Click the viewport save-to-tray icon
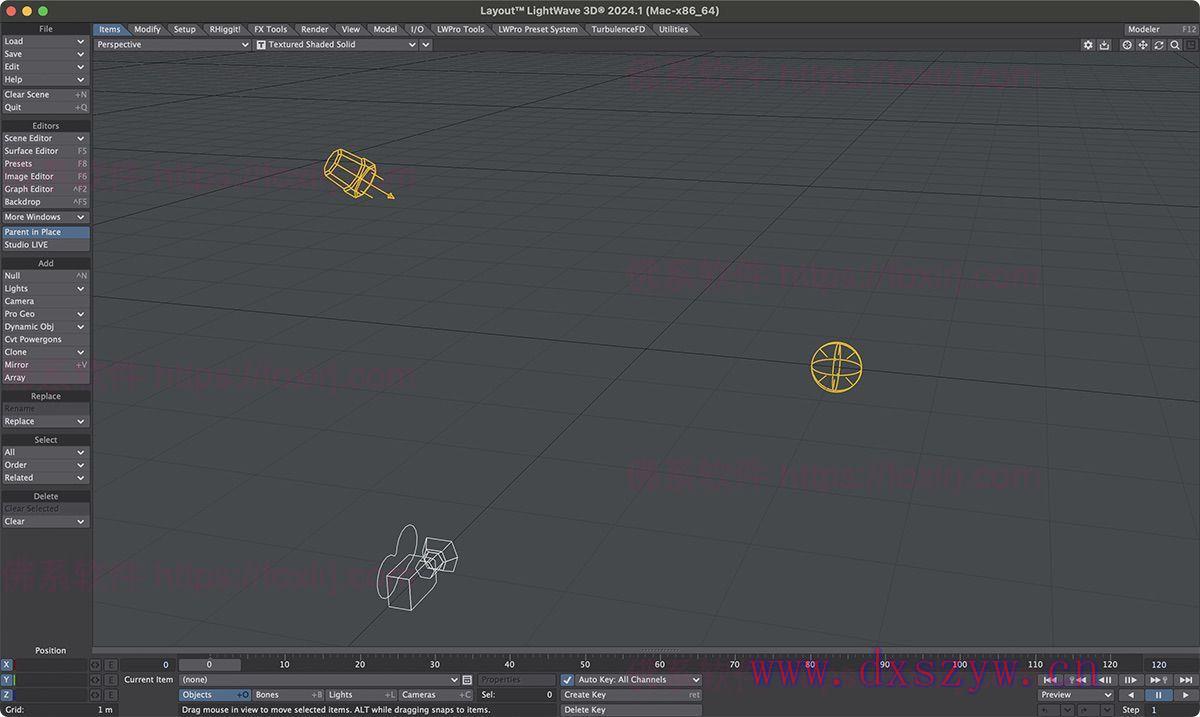Image resolution: width=1200 pixels, height=717 pixels. click(1104, 45)
